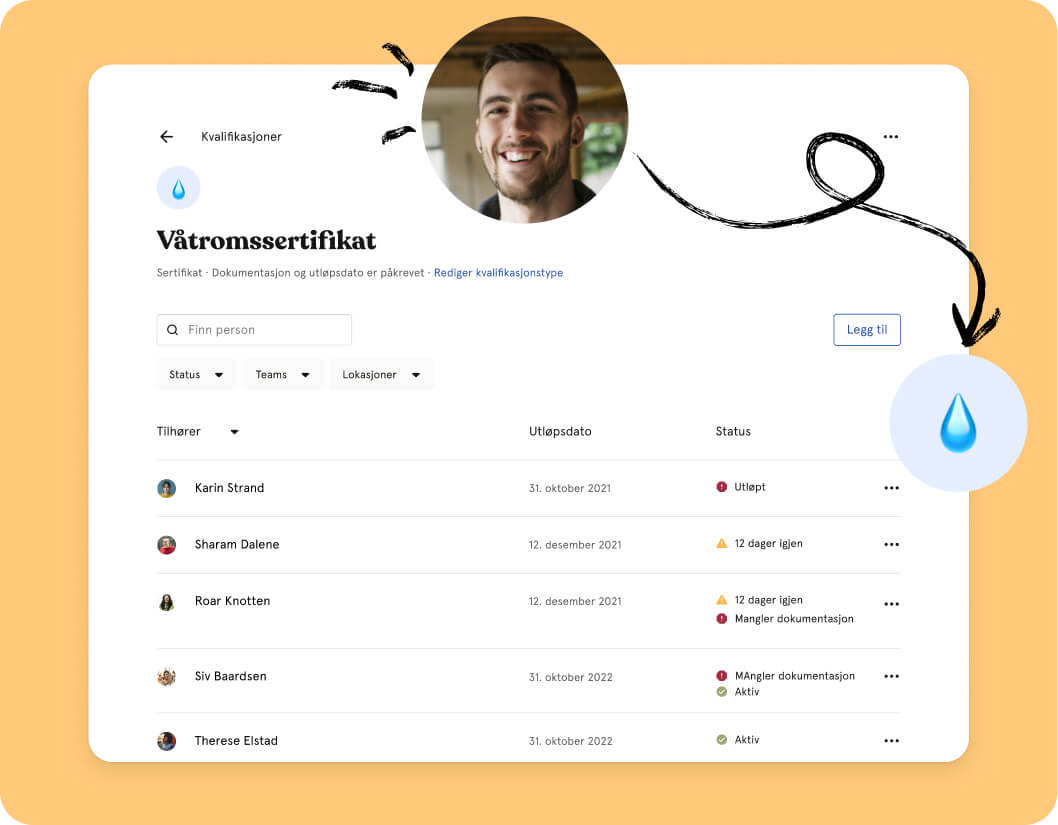Open the Rediger kvalifikasjonstype link

click(498, 273)
